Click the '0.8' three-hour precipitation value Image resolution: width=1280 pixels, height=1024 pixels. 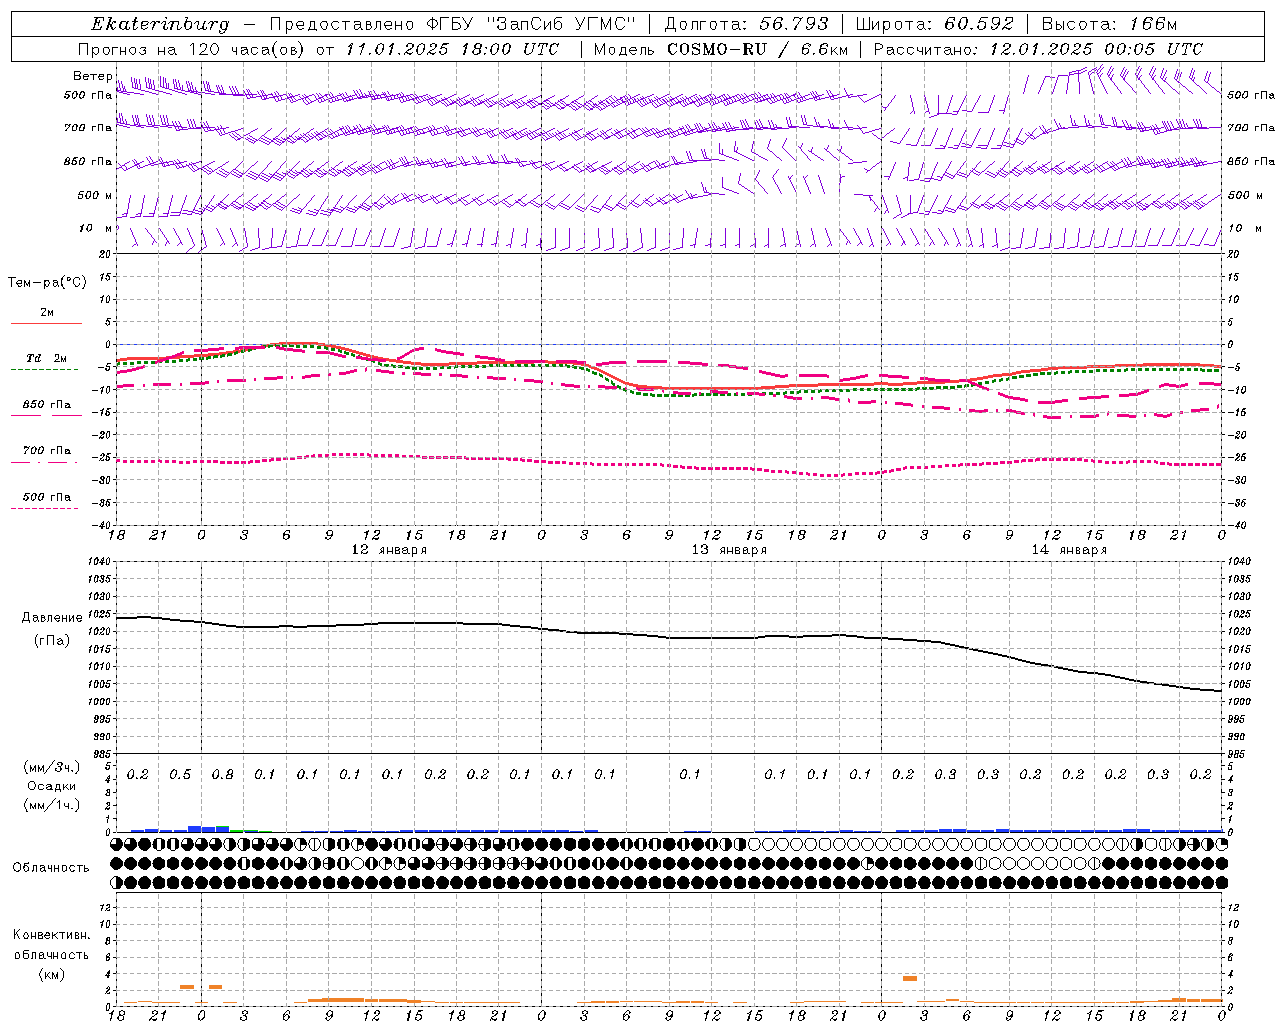pos(222,774)
